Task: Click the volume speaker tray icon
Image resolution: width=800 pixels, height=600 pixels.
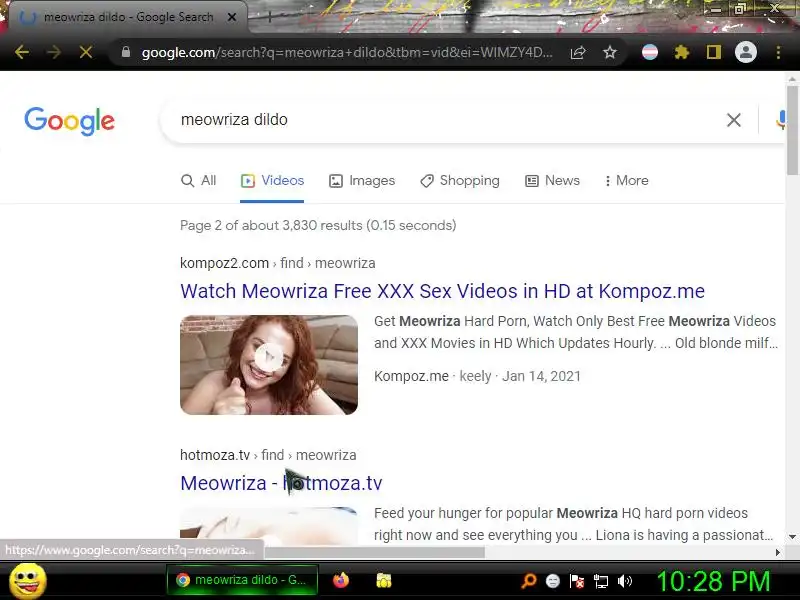Action: (x=624, y=581)
